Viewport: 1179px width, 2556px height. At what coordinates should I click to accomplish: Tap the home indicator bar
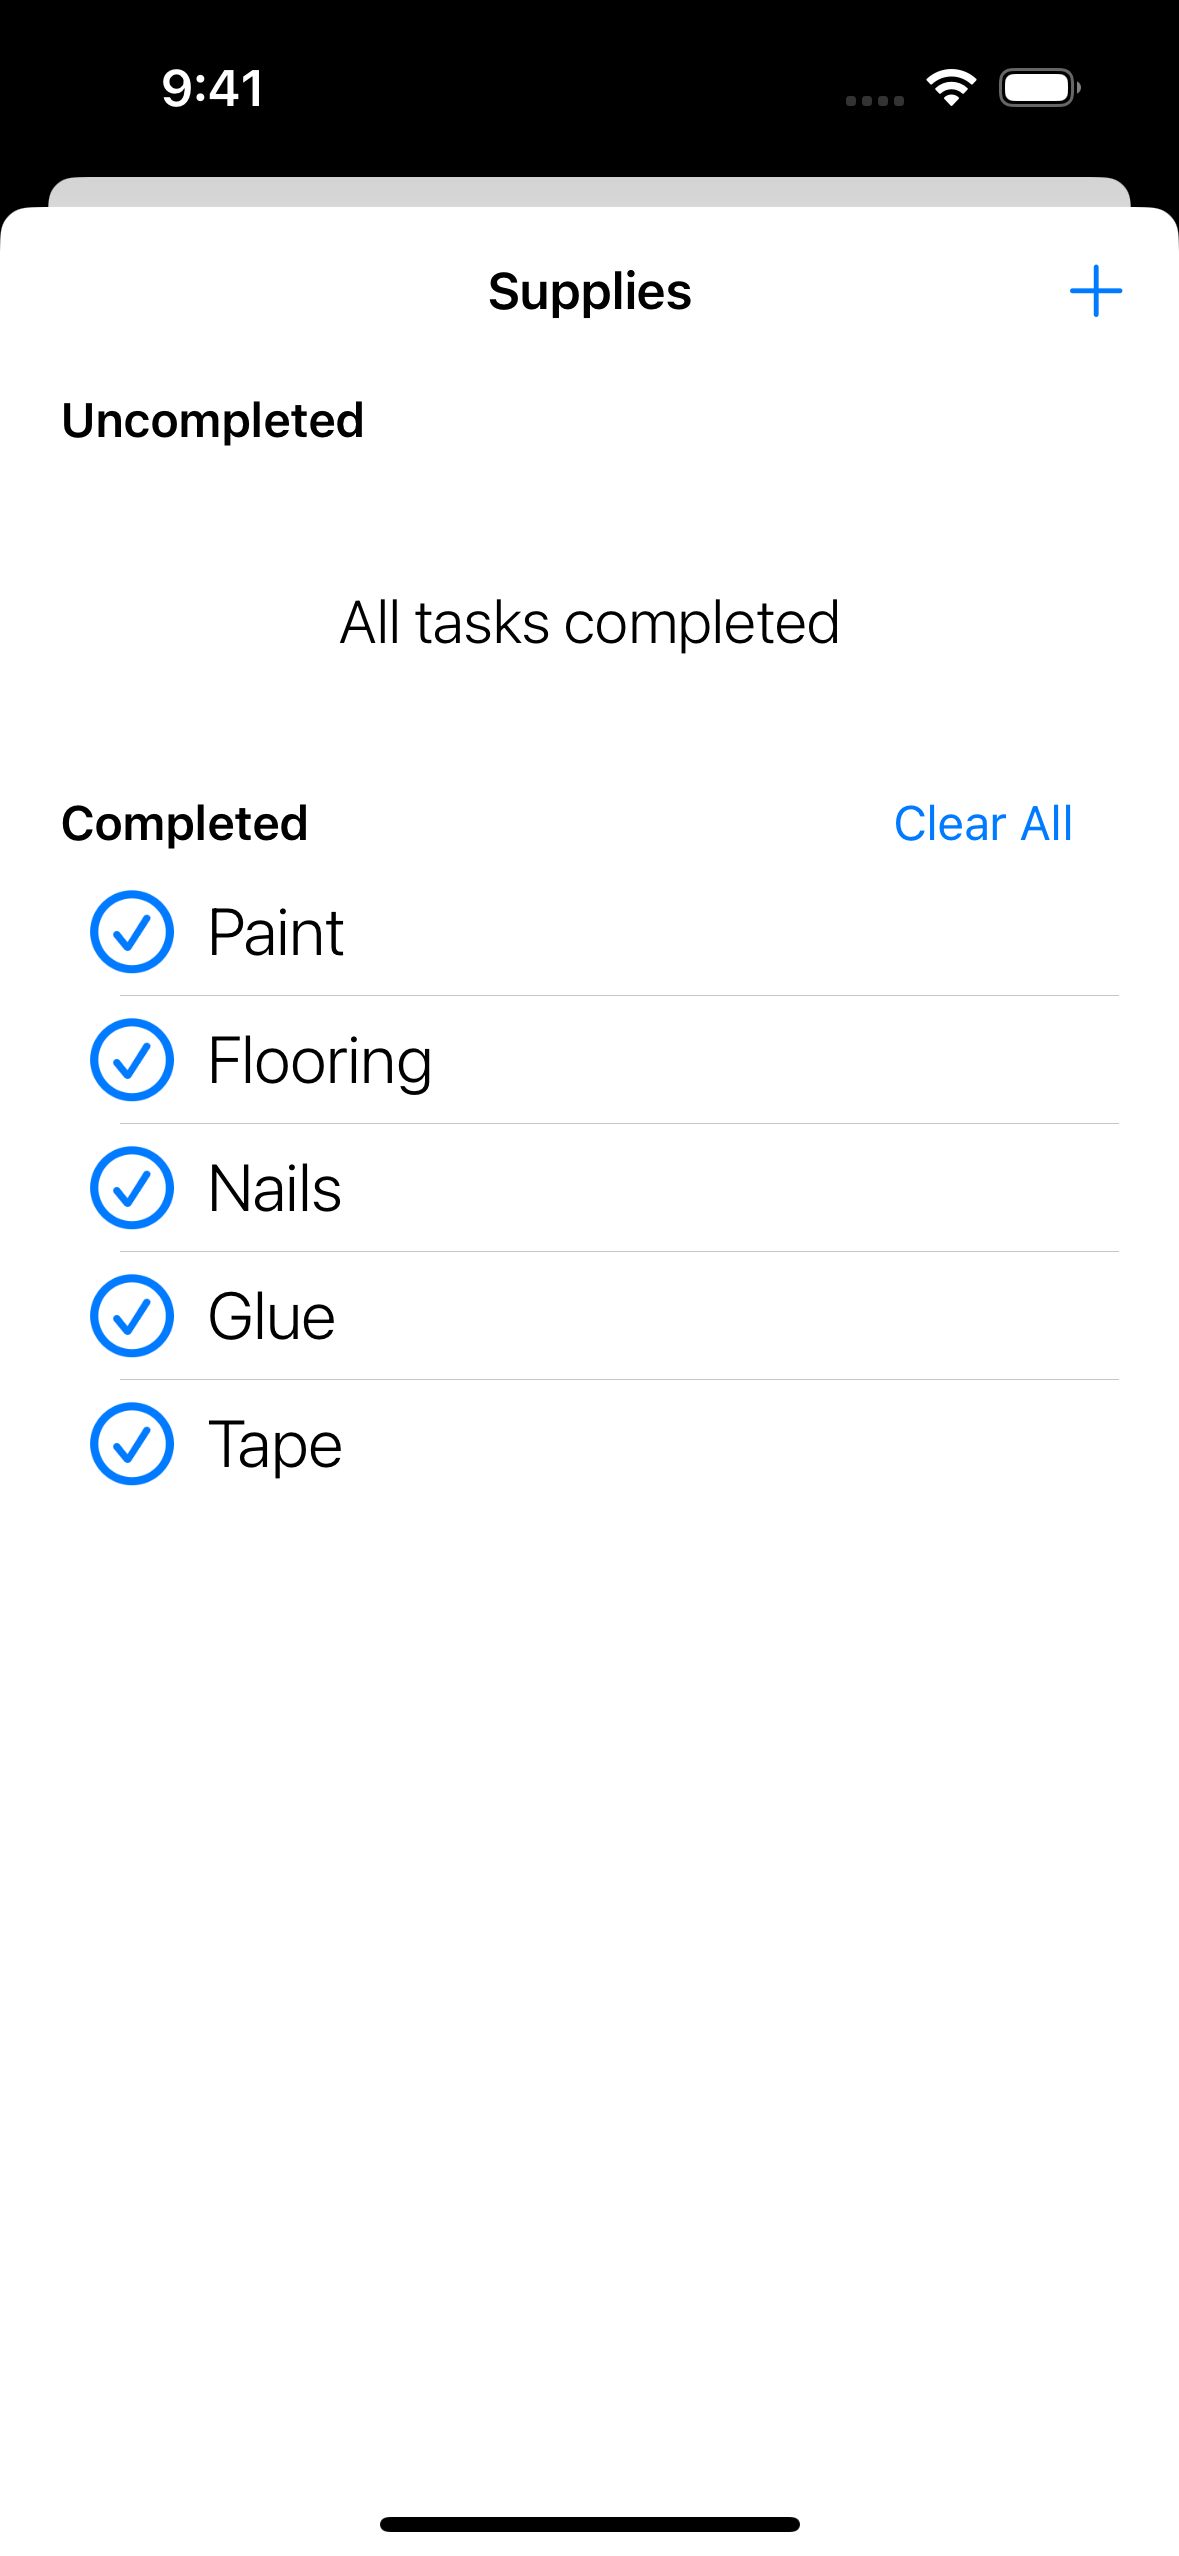pos(589,2524)
